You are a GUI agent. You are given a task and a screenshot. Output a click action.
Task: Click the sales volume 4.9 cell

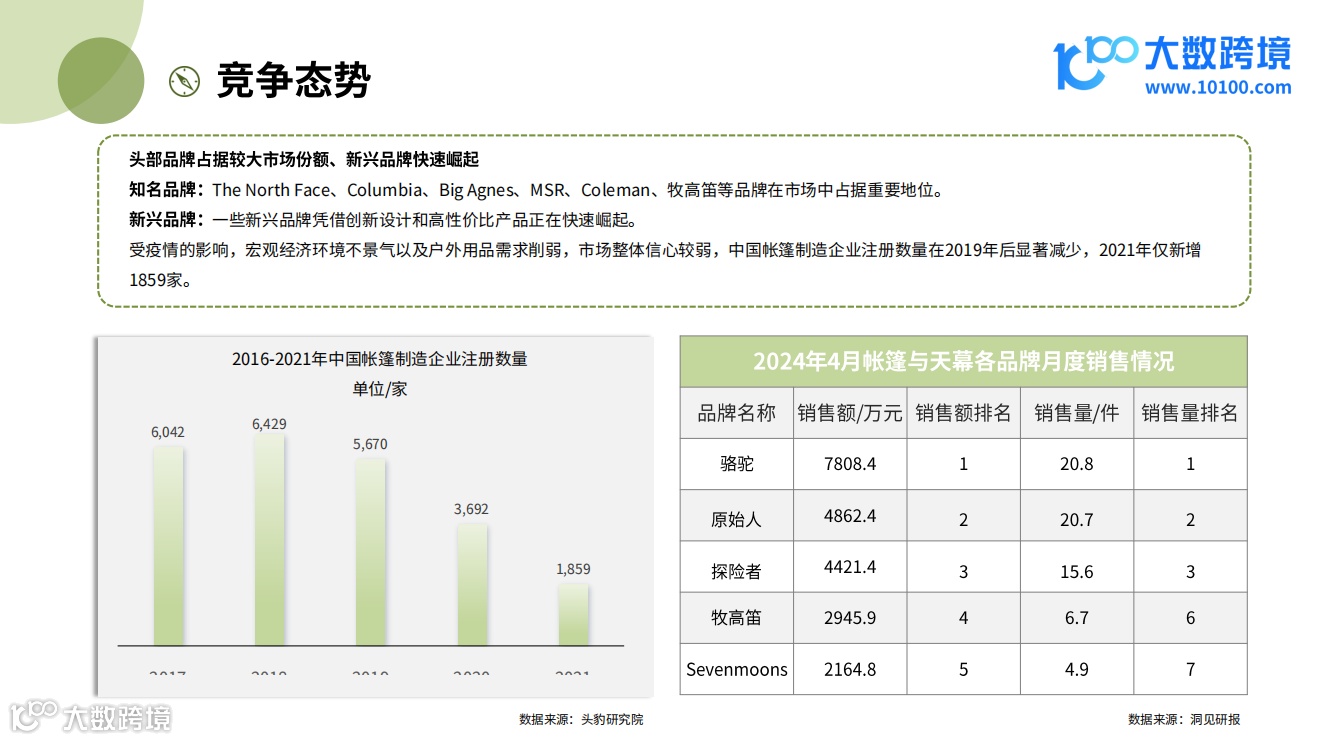click(1077, 669)
